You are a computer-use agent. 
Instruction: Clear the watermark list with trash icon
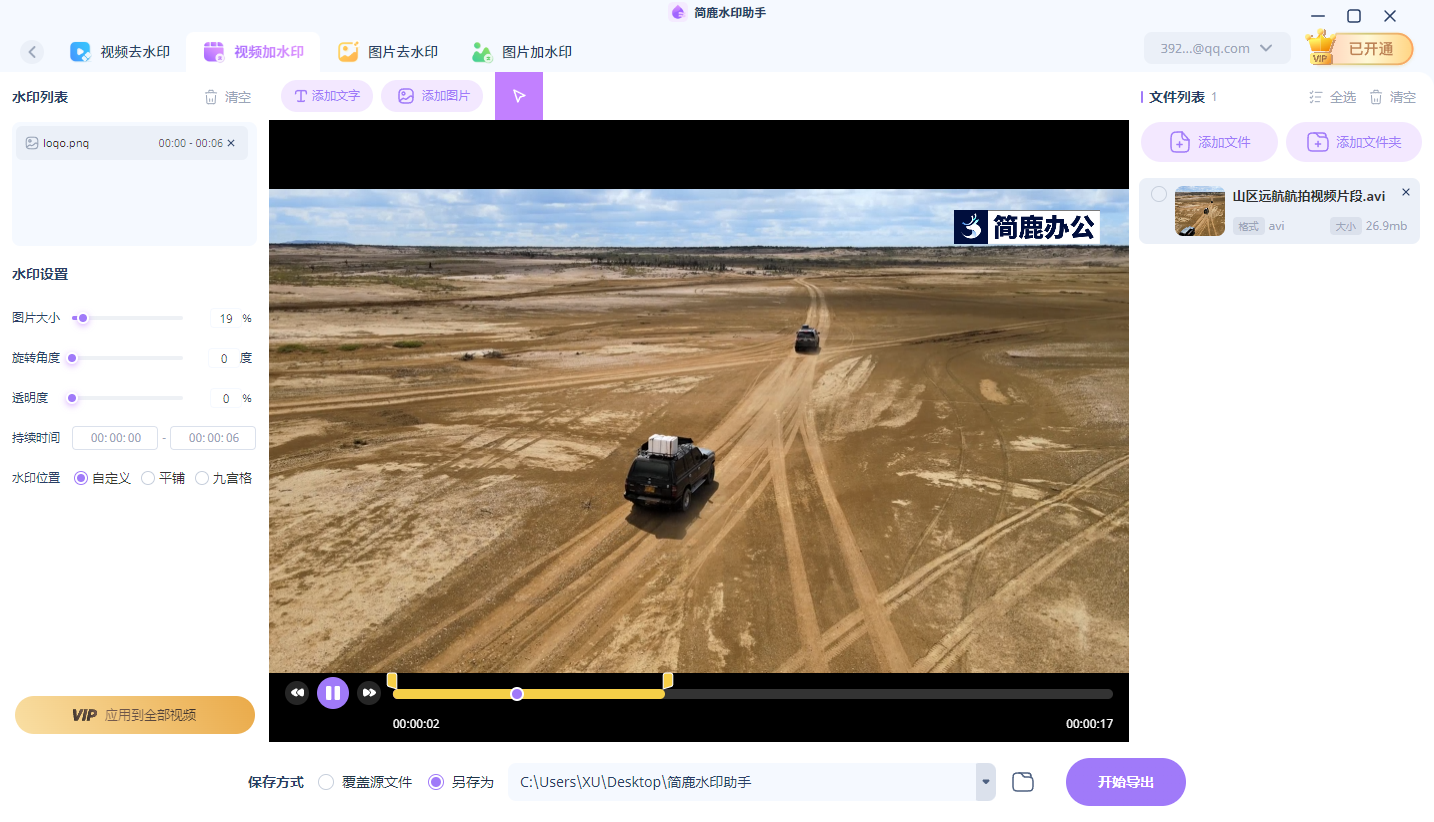coord(227,97)
